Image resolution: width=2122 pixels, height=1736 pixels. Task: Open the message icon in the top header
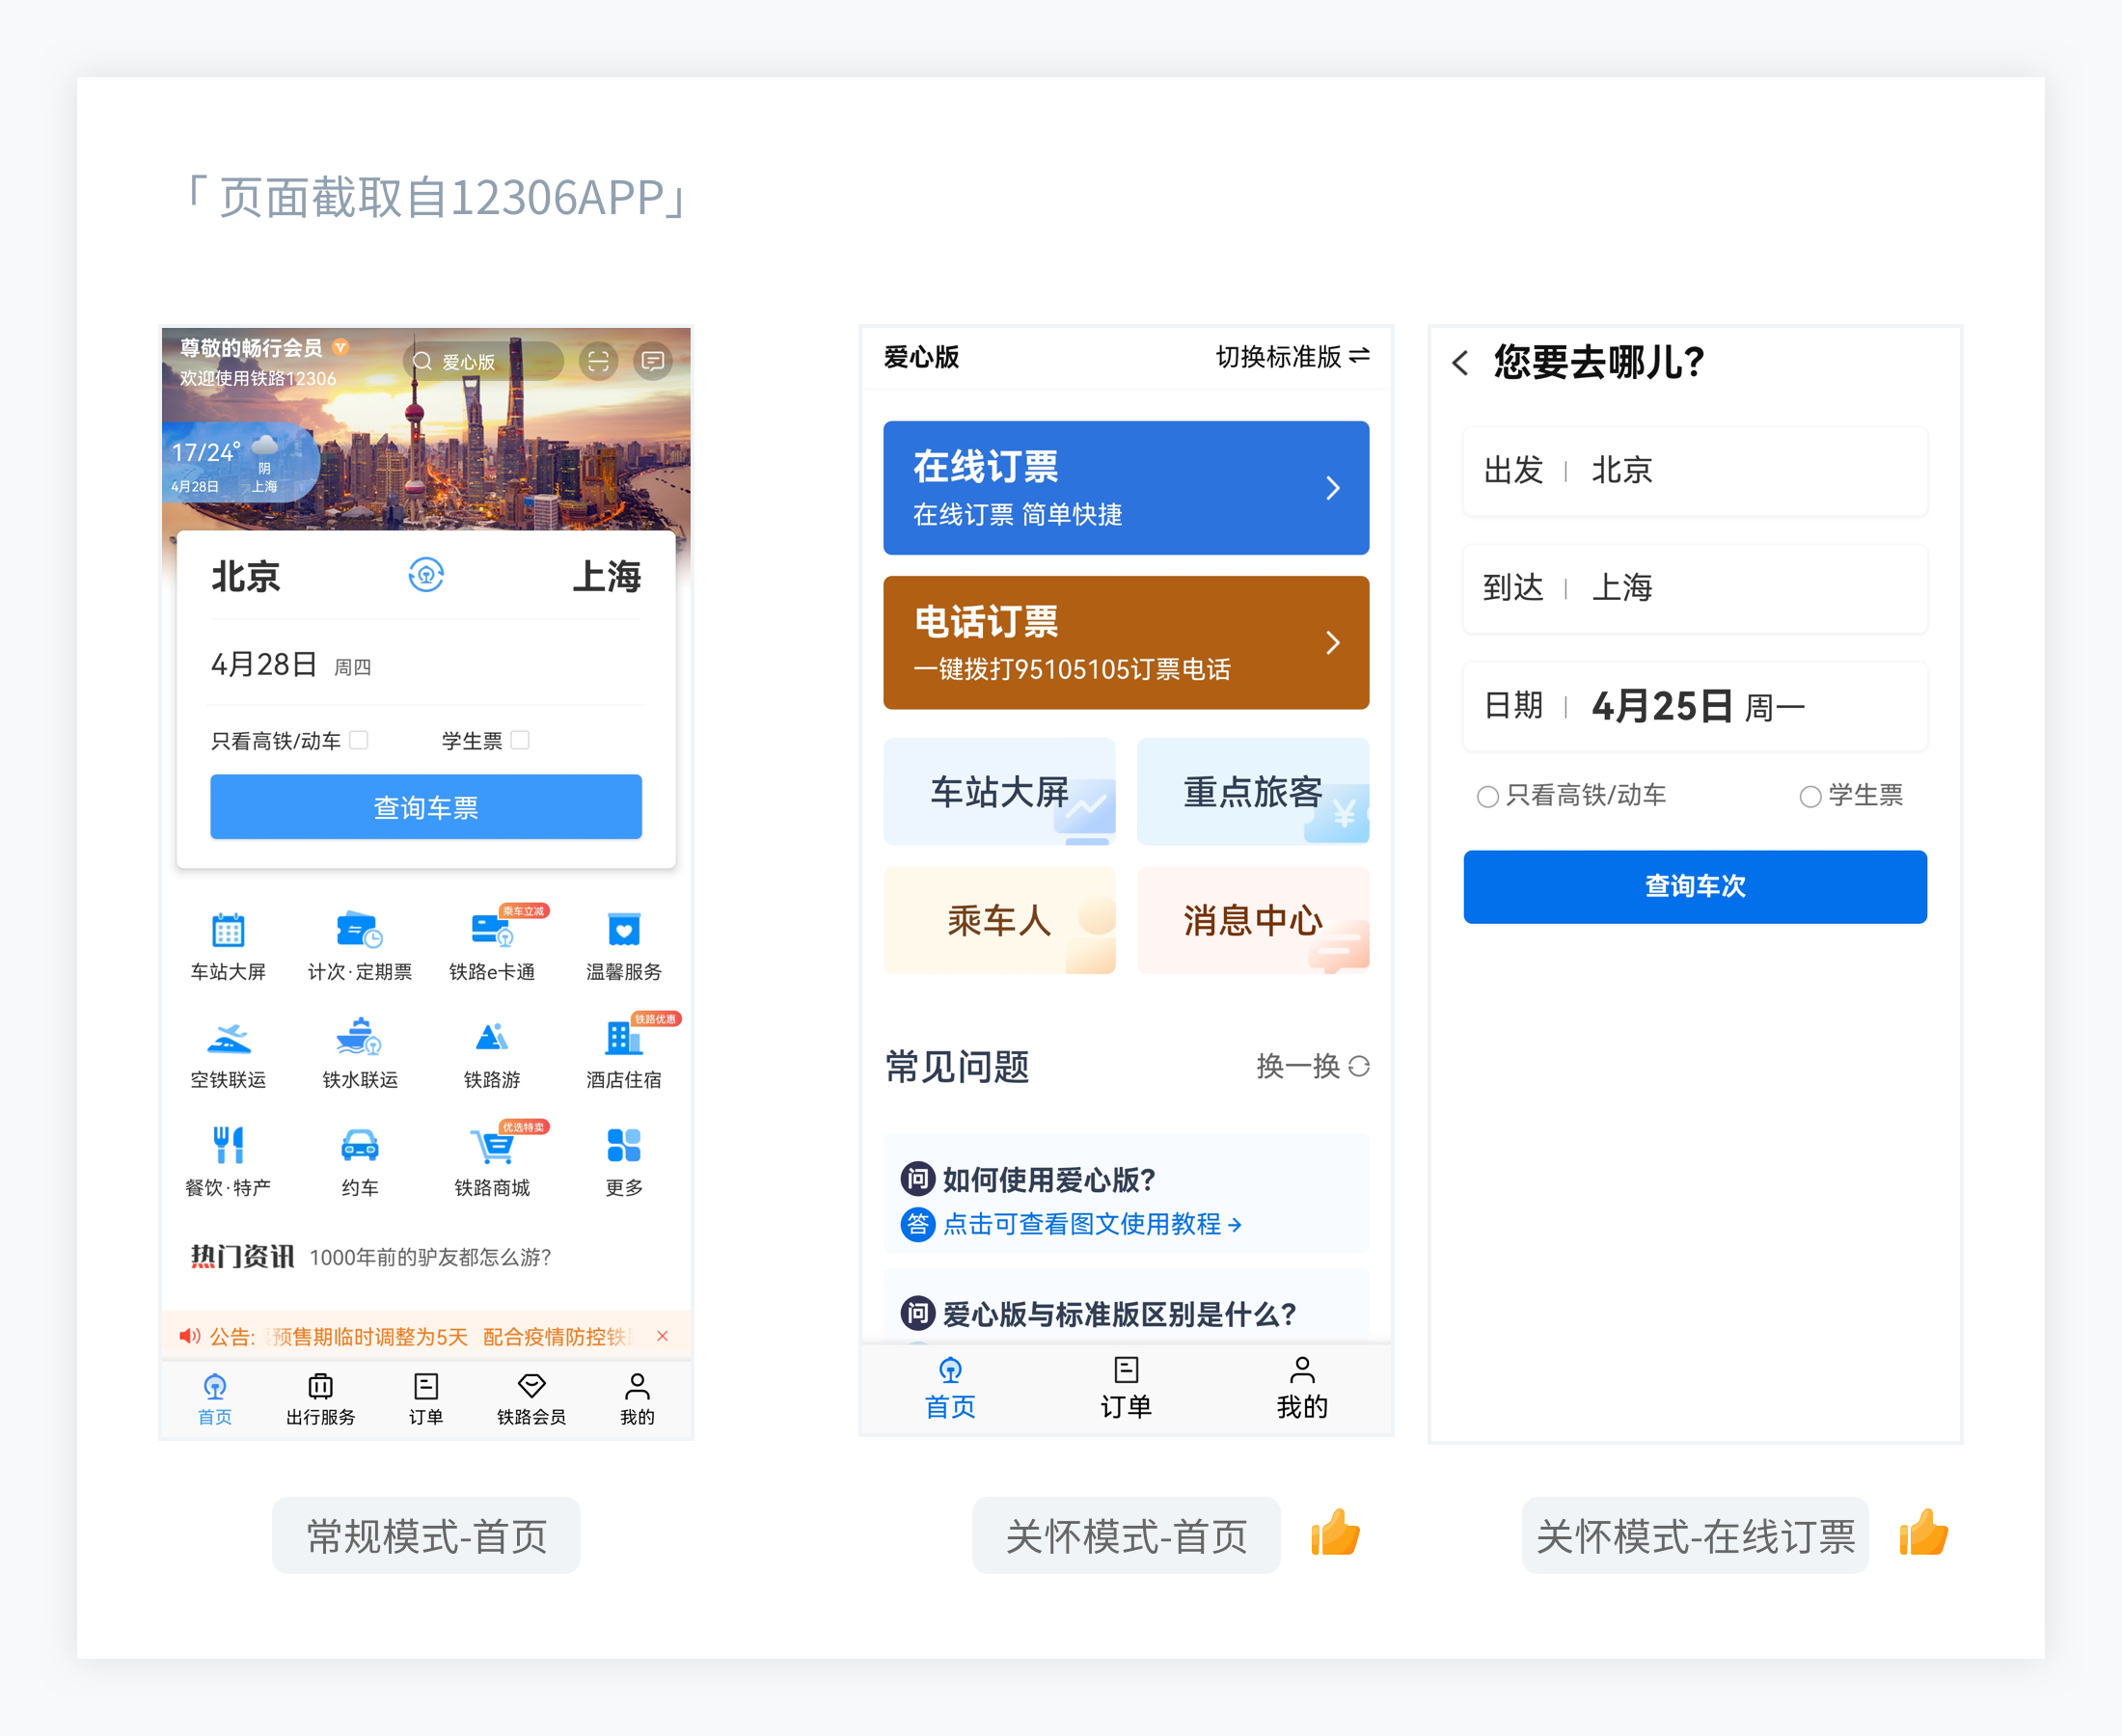click(653, 361)
